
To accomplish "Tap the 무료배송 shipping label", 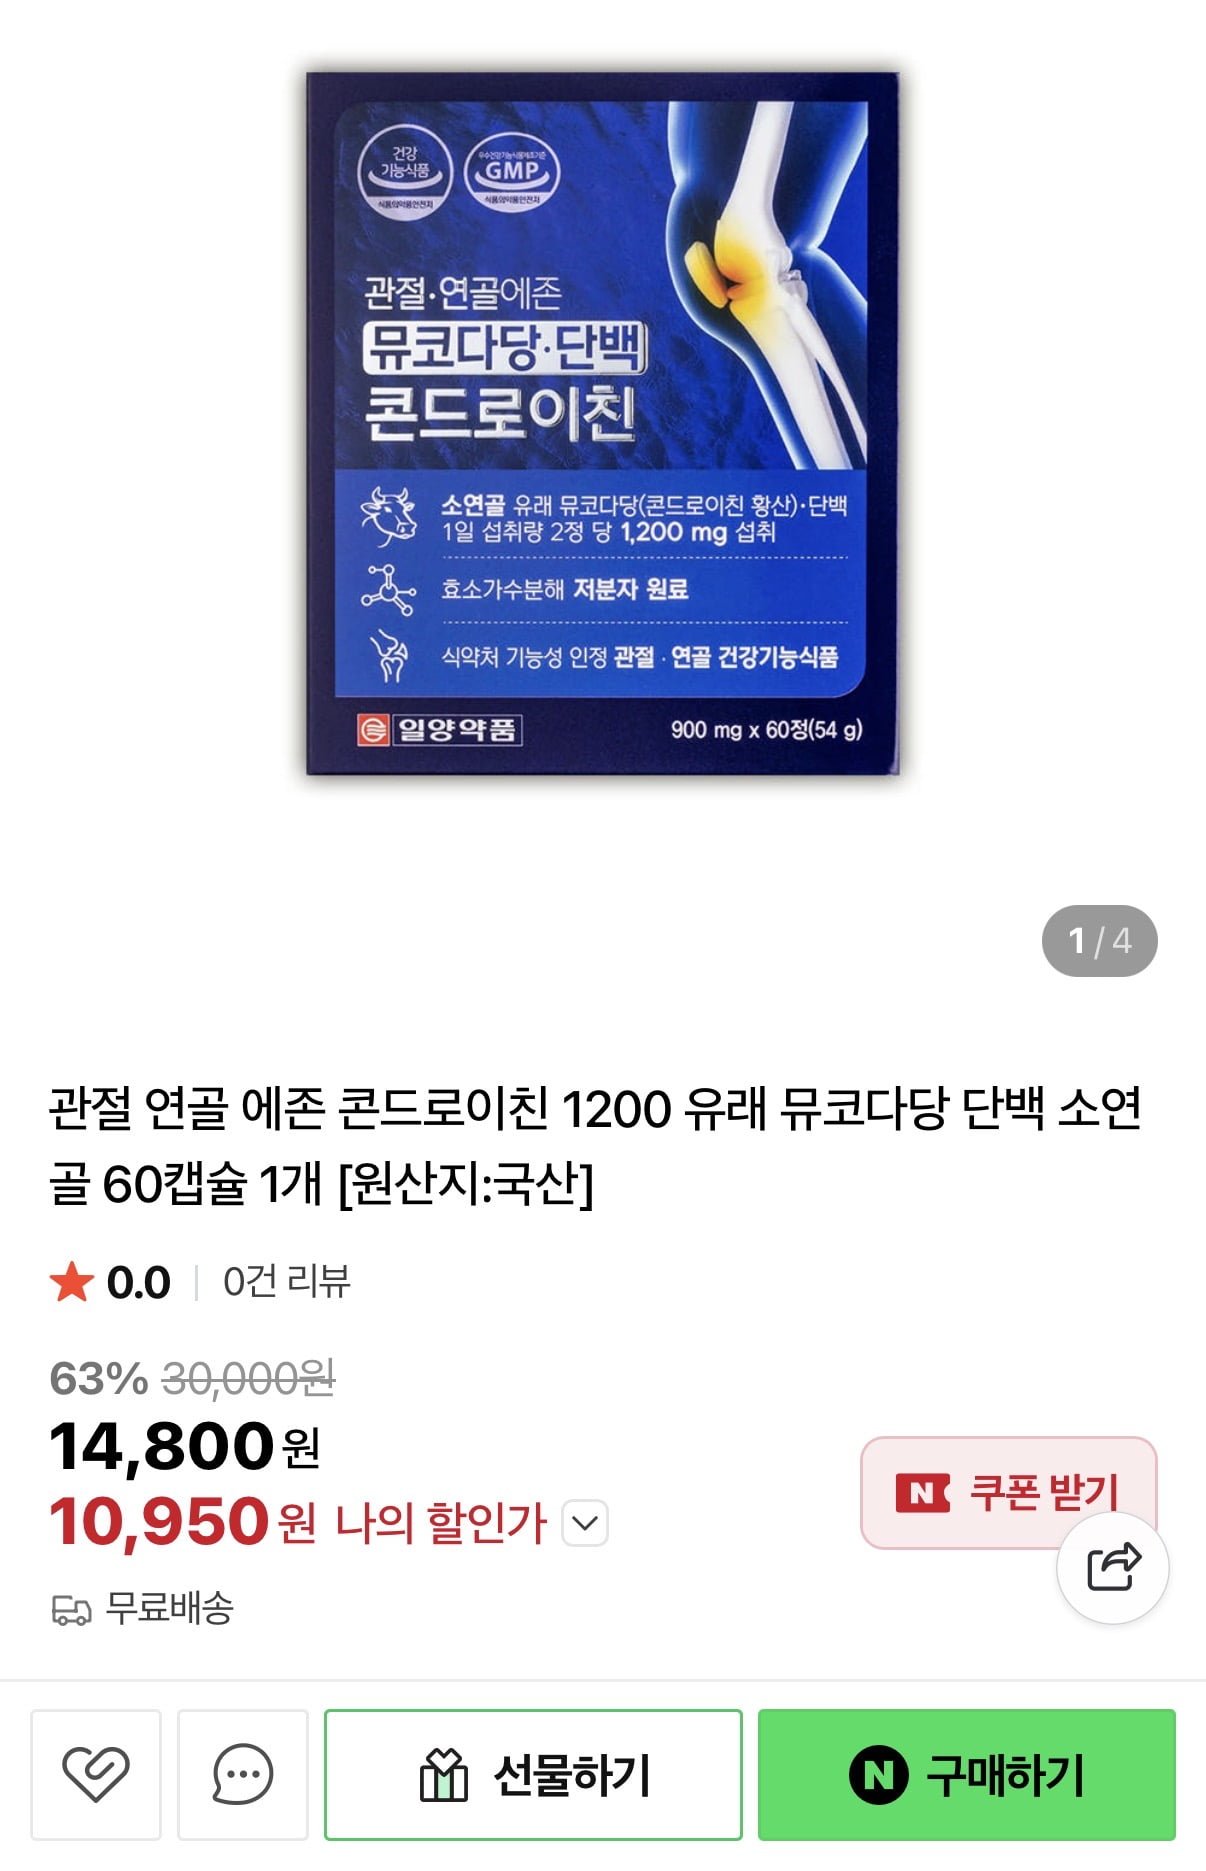I will coord(170,1609).
